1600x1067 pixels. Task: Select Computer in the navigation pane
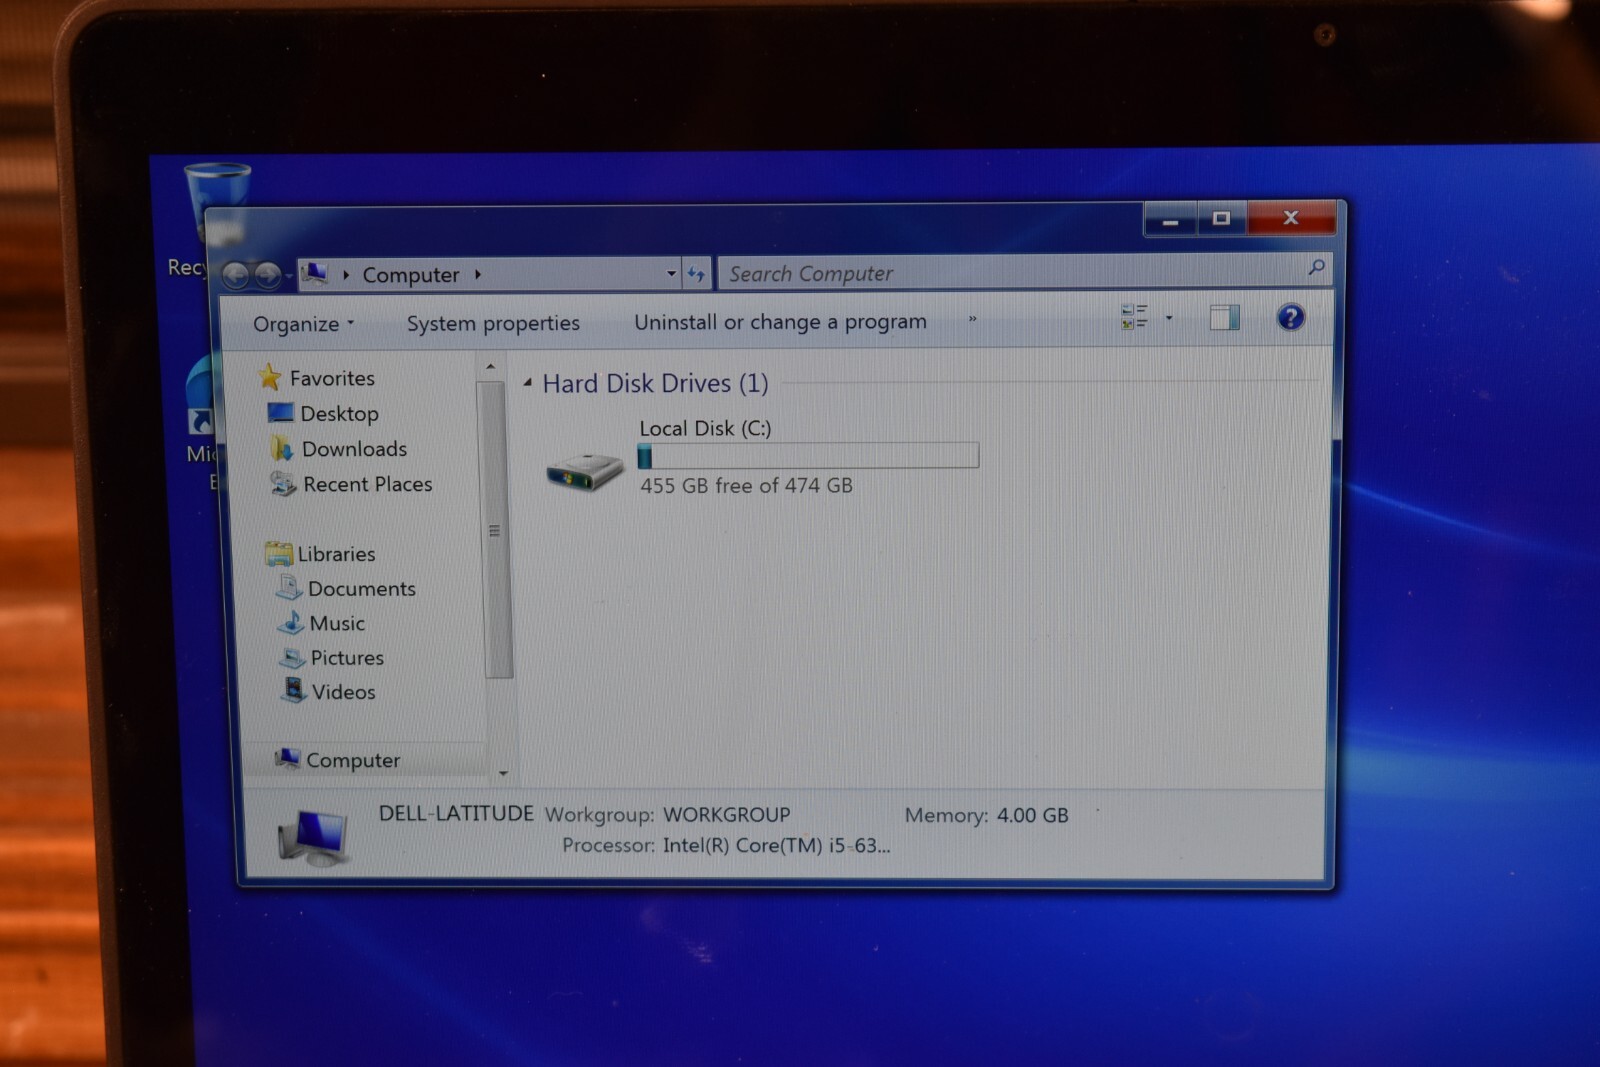click(352, 760)
